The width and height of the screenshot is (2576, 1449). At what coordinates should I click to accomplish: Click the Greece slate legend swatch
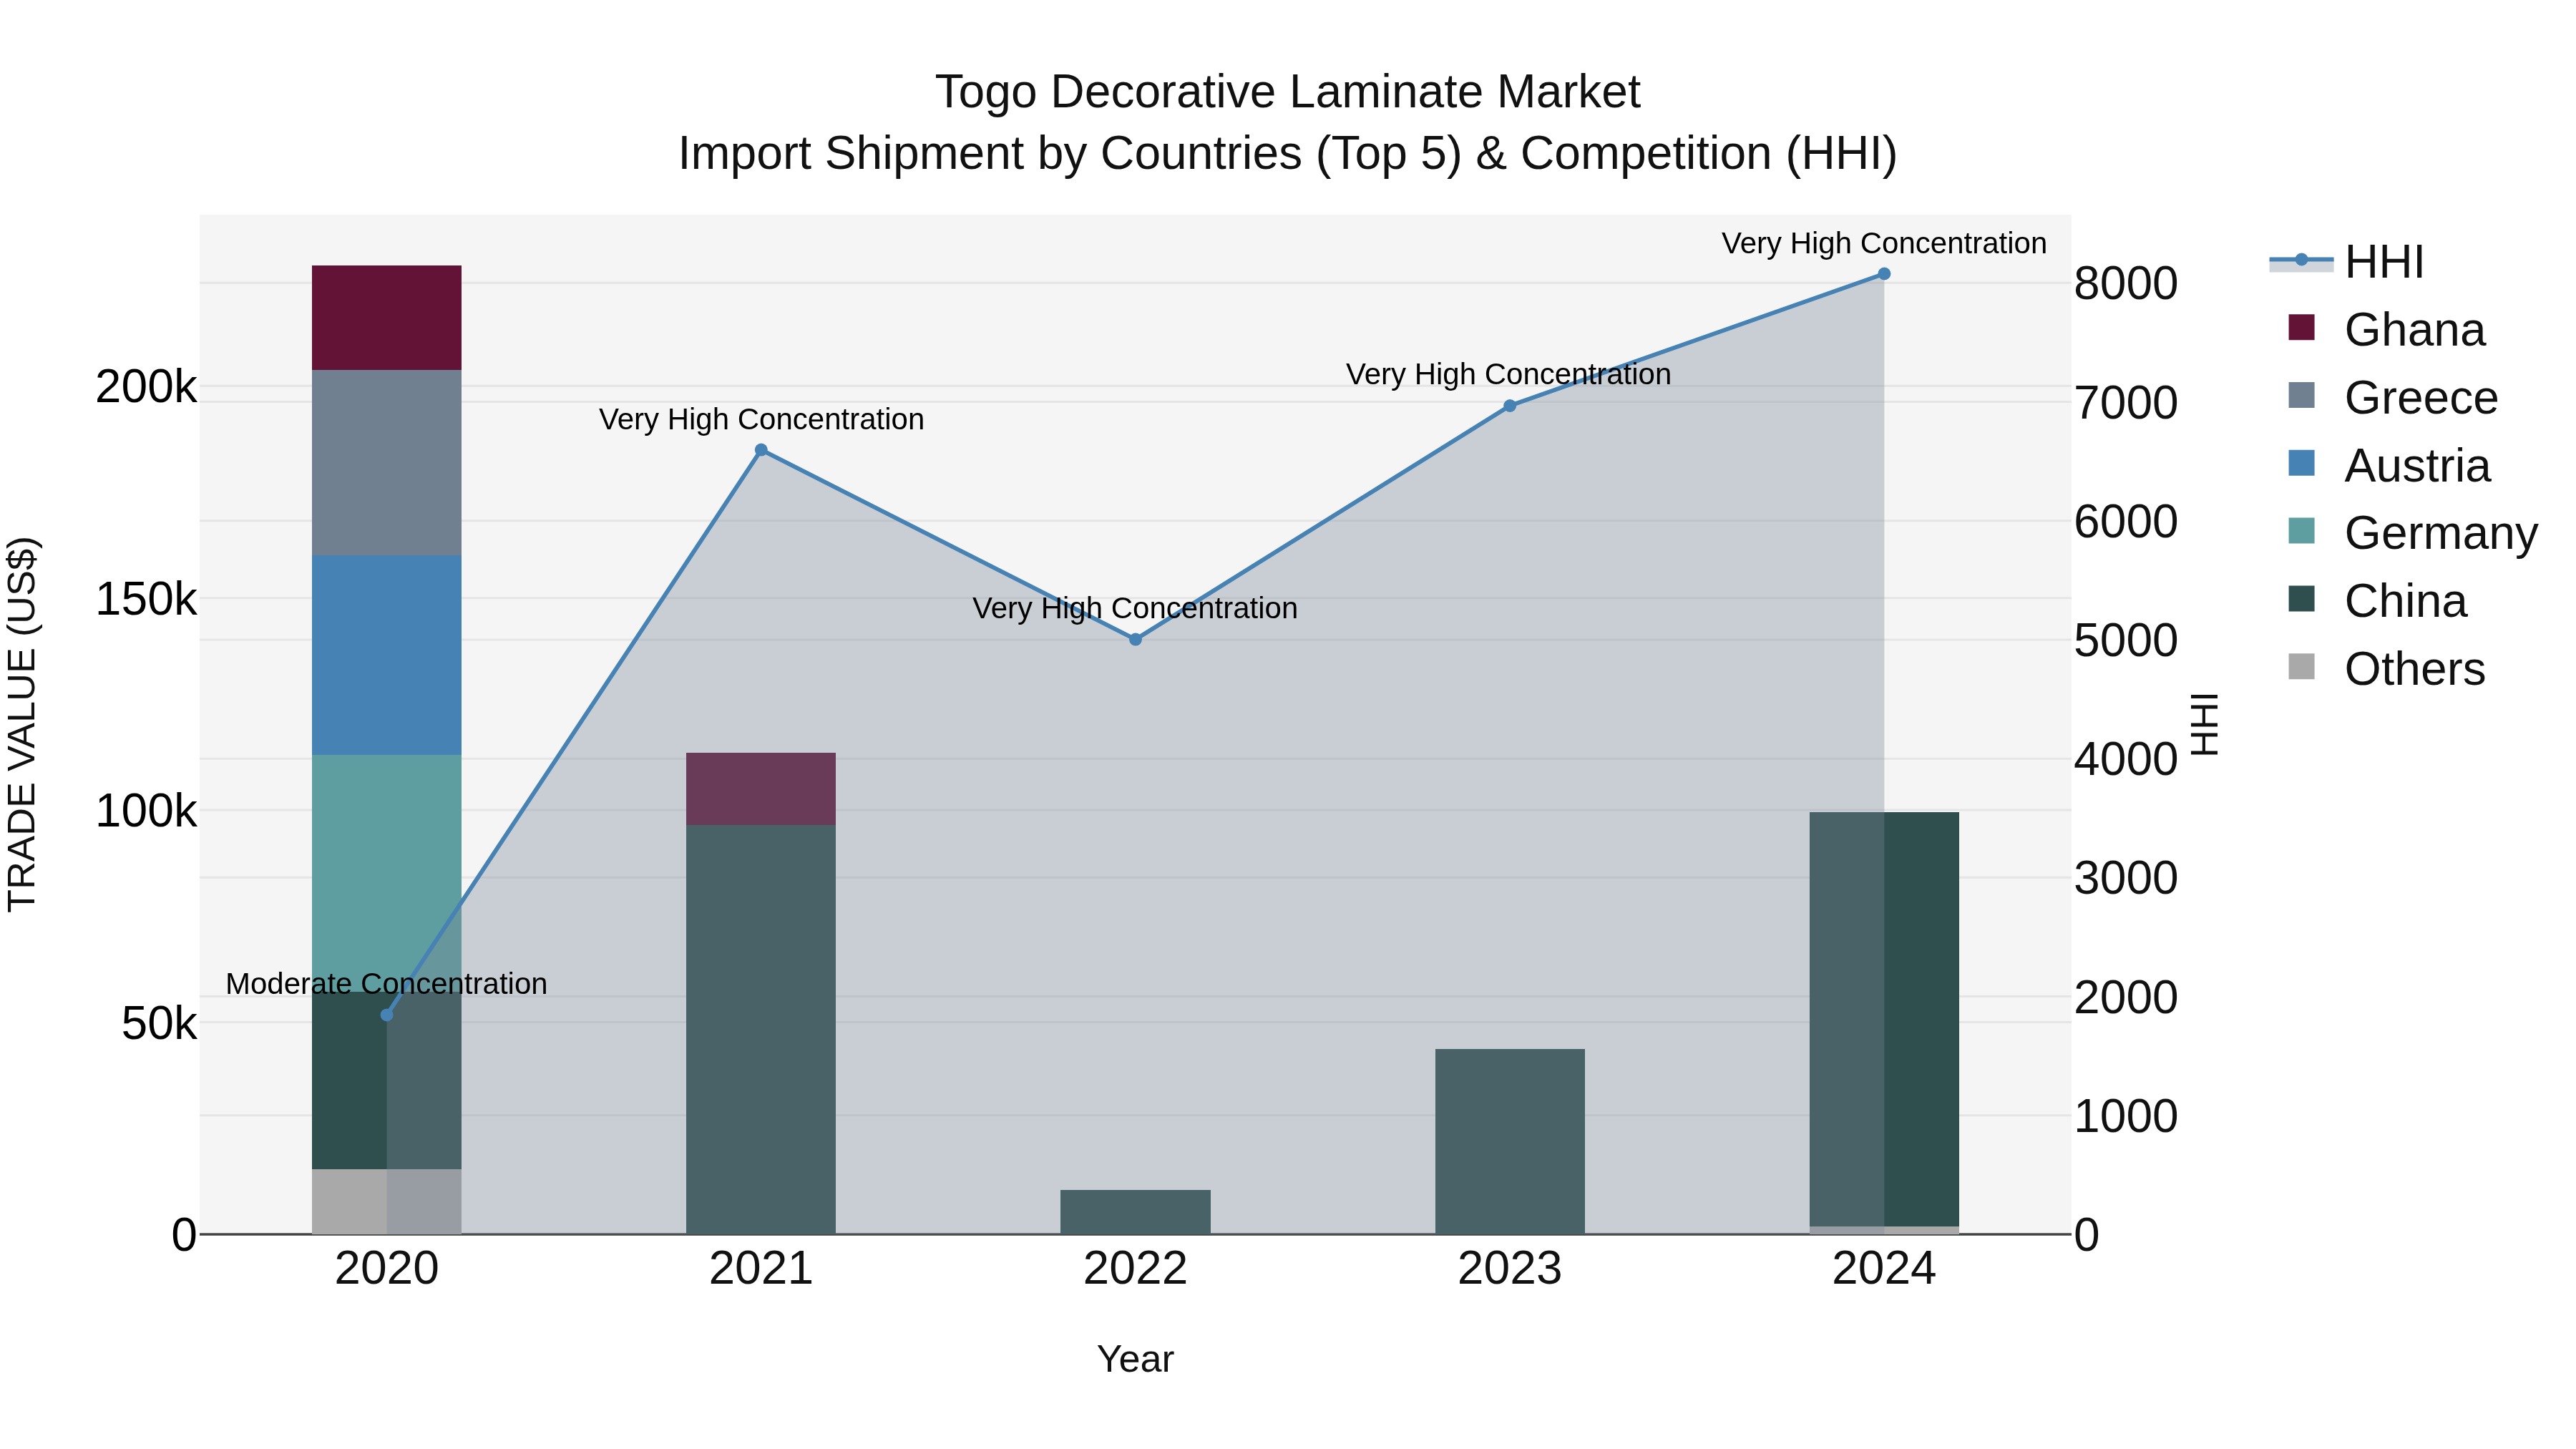coord(2301,395)
